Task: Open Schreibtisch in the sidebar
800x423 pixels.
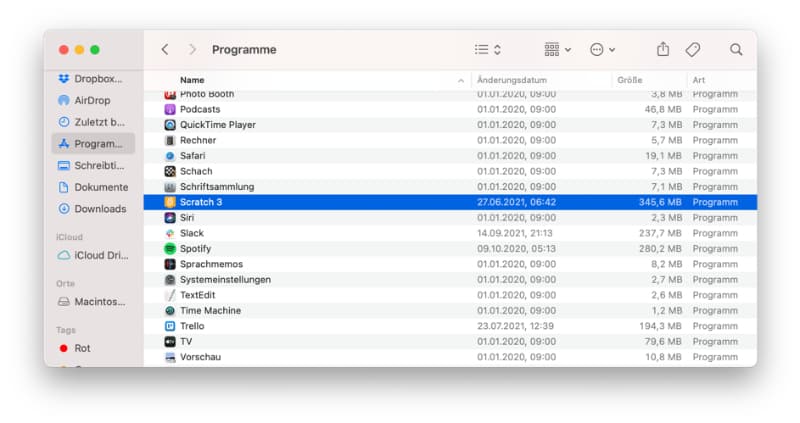Action: [92, 165]
